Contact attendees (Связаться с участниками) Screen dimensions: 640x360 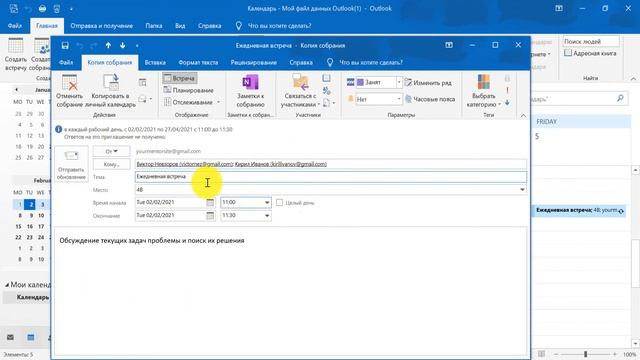(300, 91)
